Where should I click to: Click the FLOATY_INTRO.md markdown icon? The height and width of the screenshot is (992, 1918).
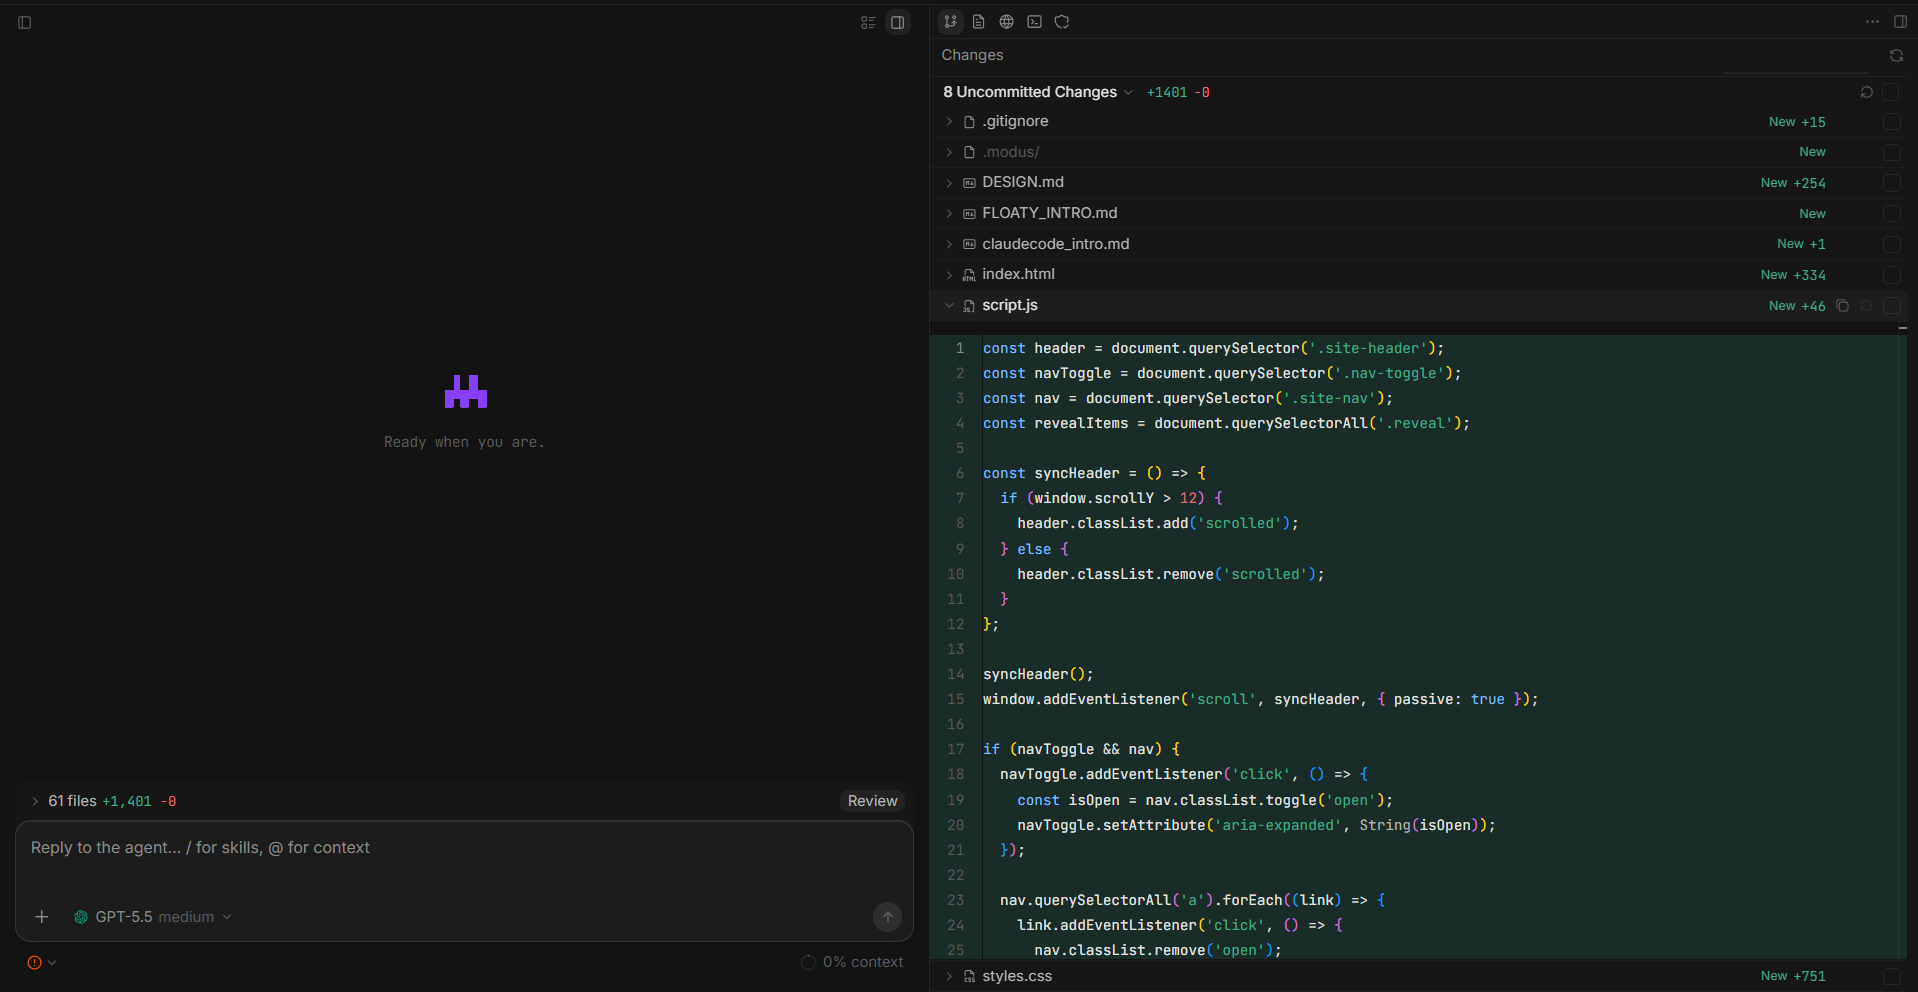pyautogui.click(x=969, y=214)
